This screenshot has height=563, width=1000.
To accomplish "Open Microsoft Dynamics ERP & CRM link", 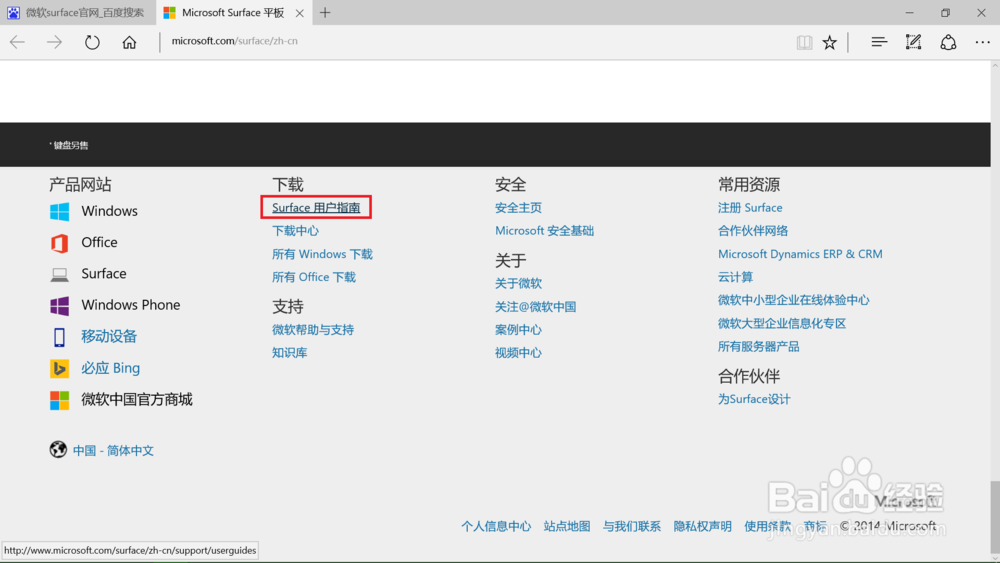I will tap(800, 254).
